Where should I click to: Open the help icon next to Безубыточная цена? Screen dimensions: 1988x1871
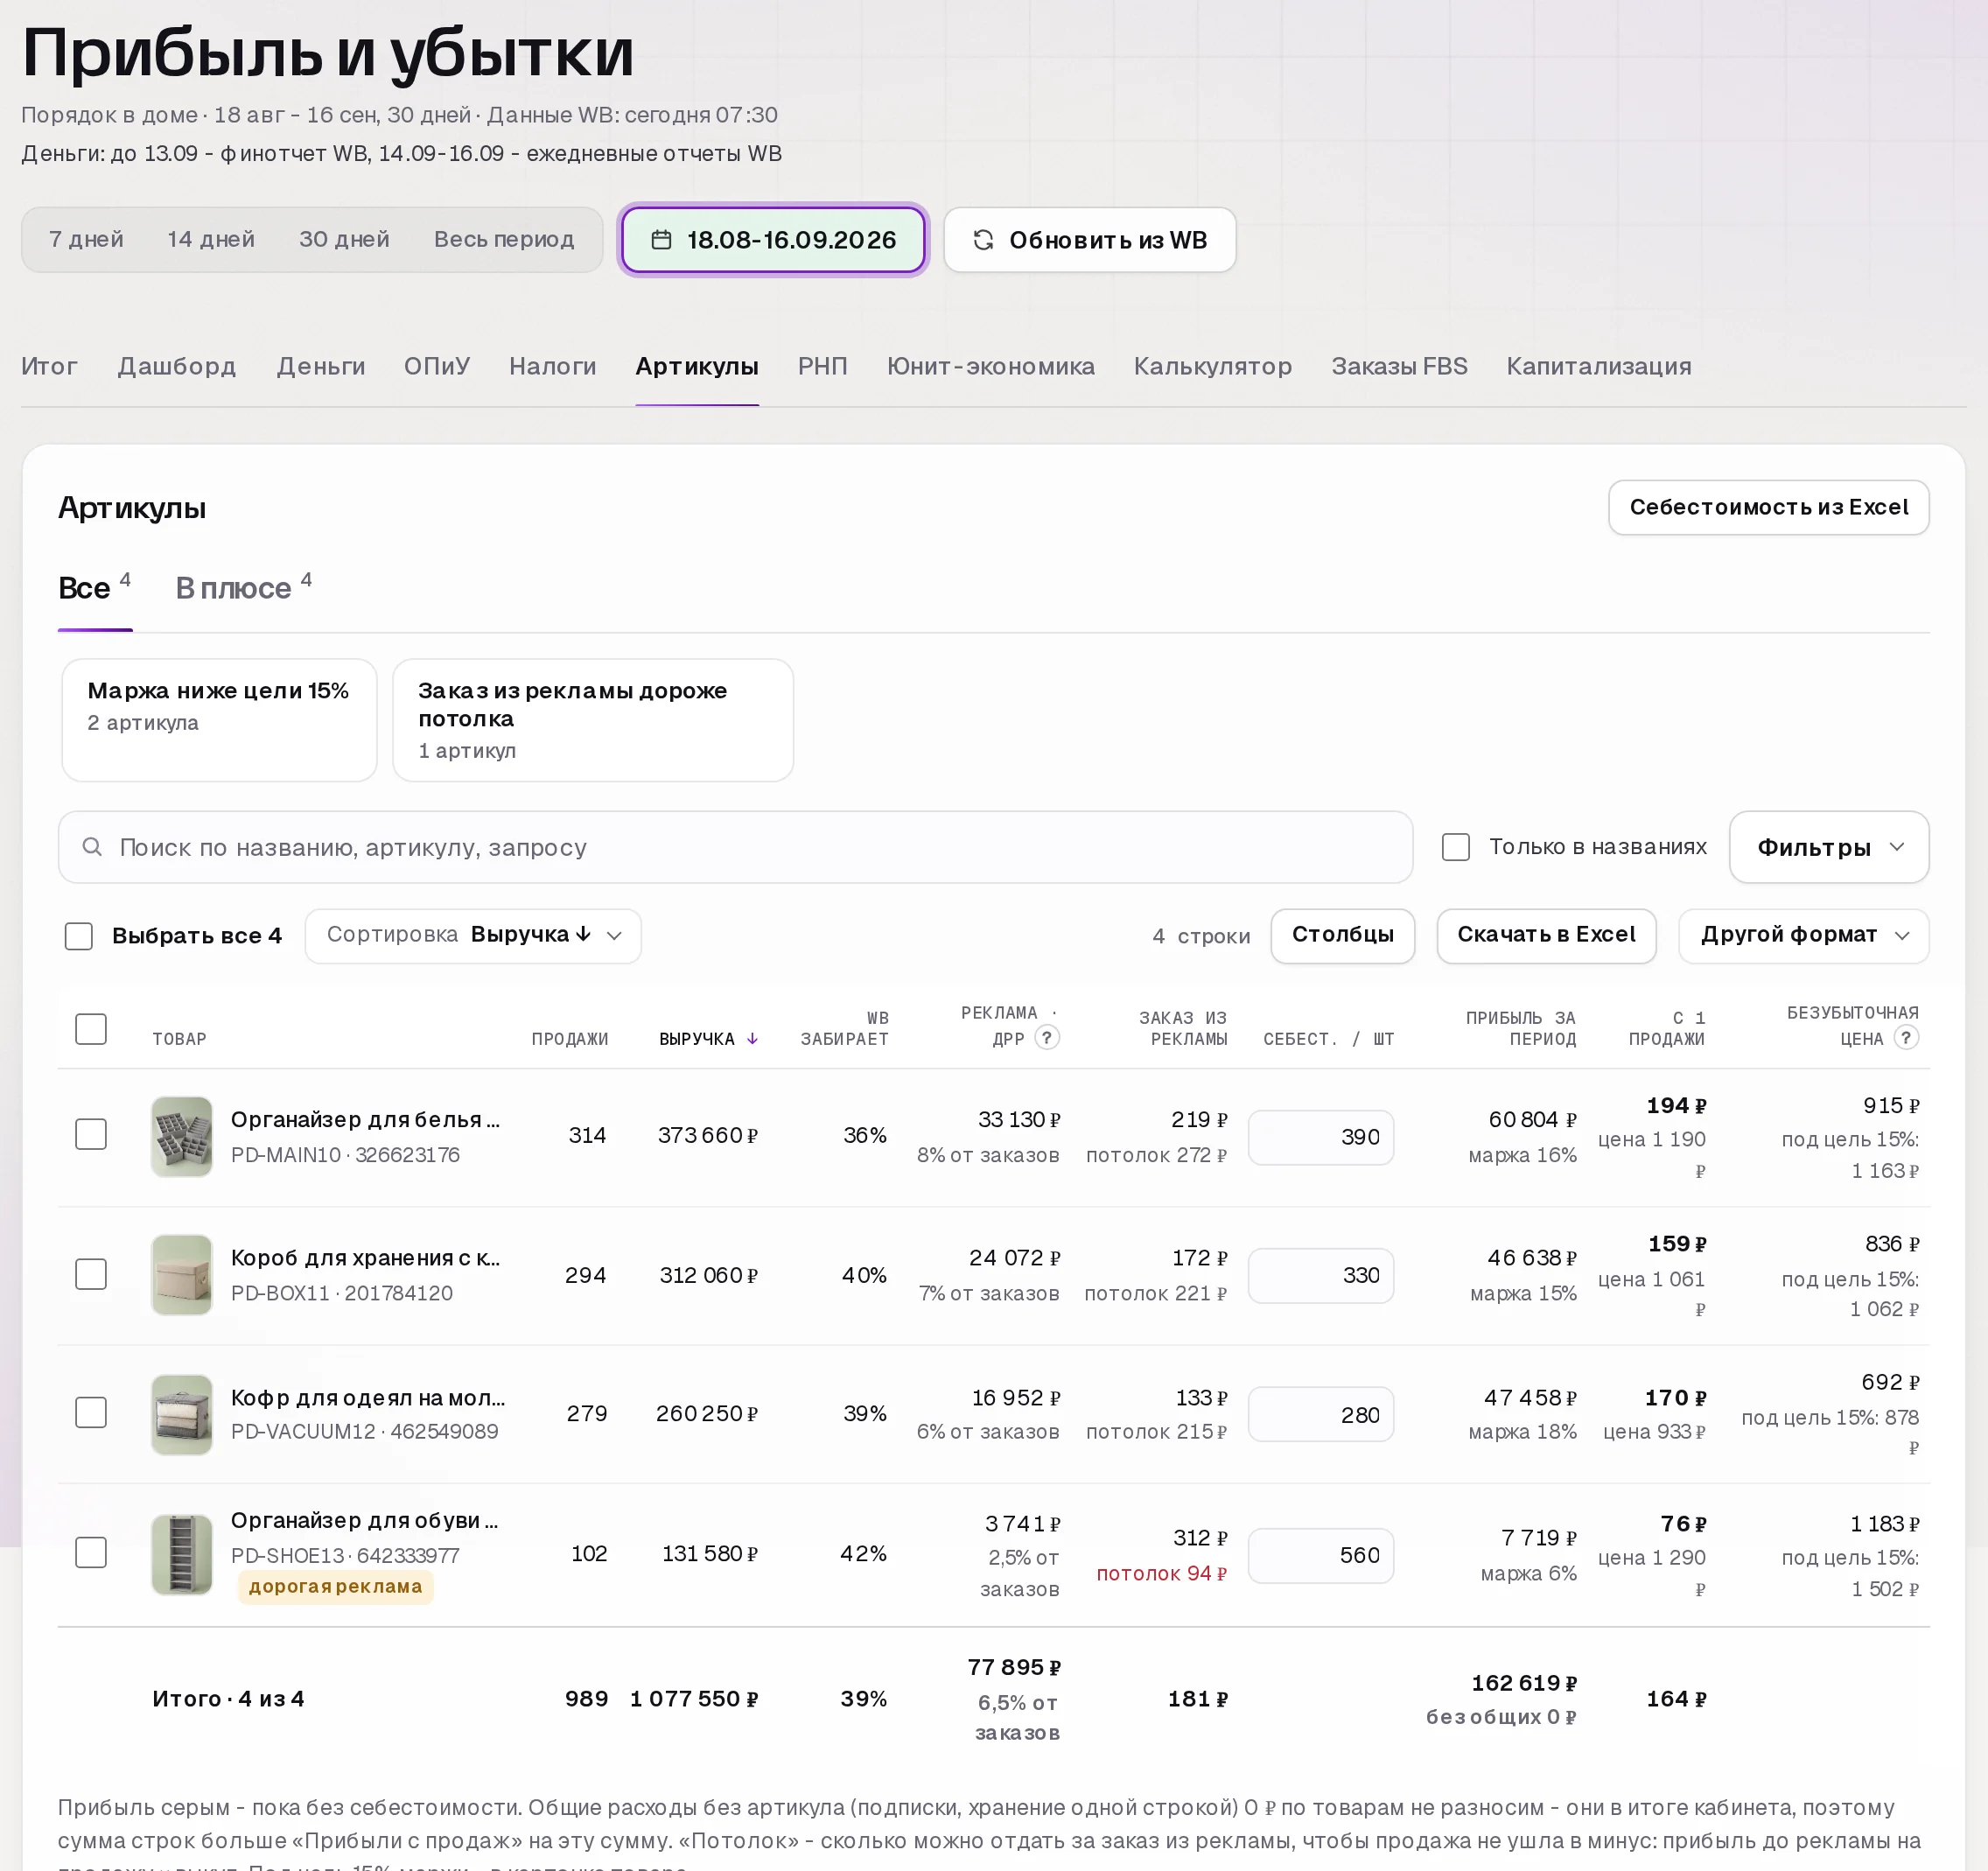(x=1906, y=1037)
